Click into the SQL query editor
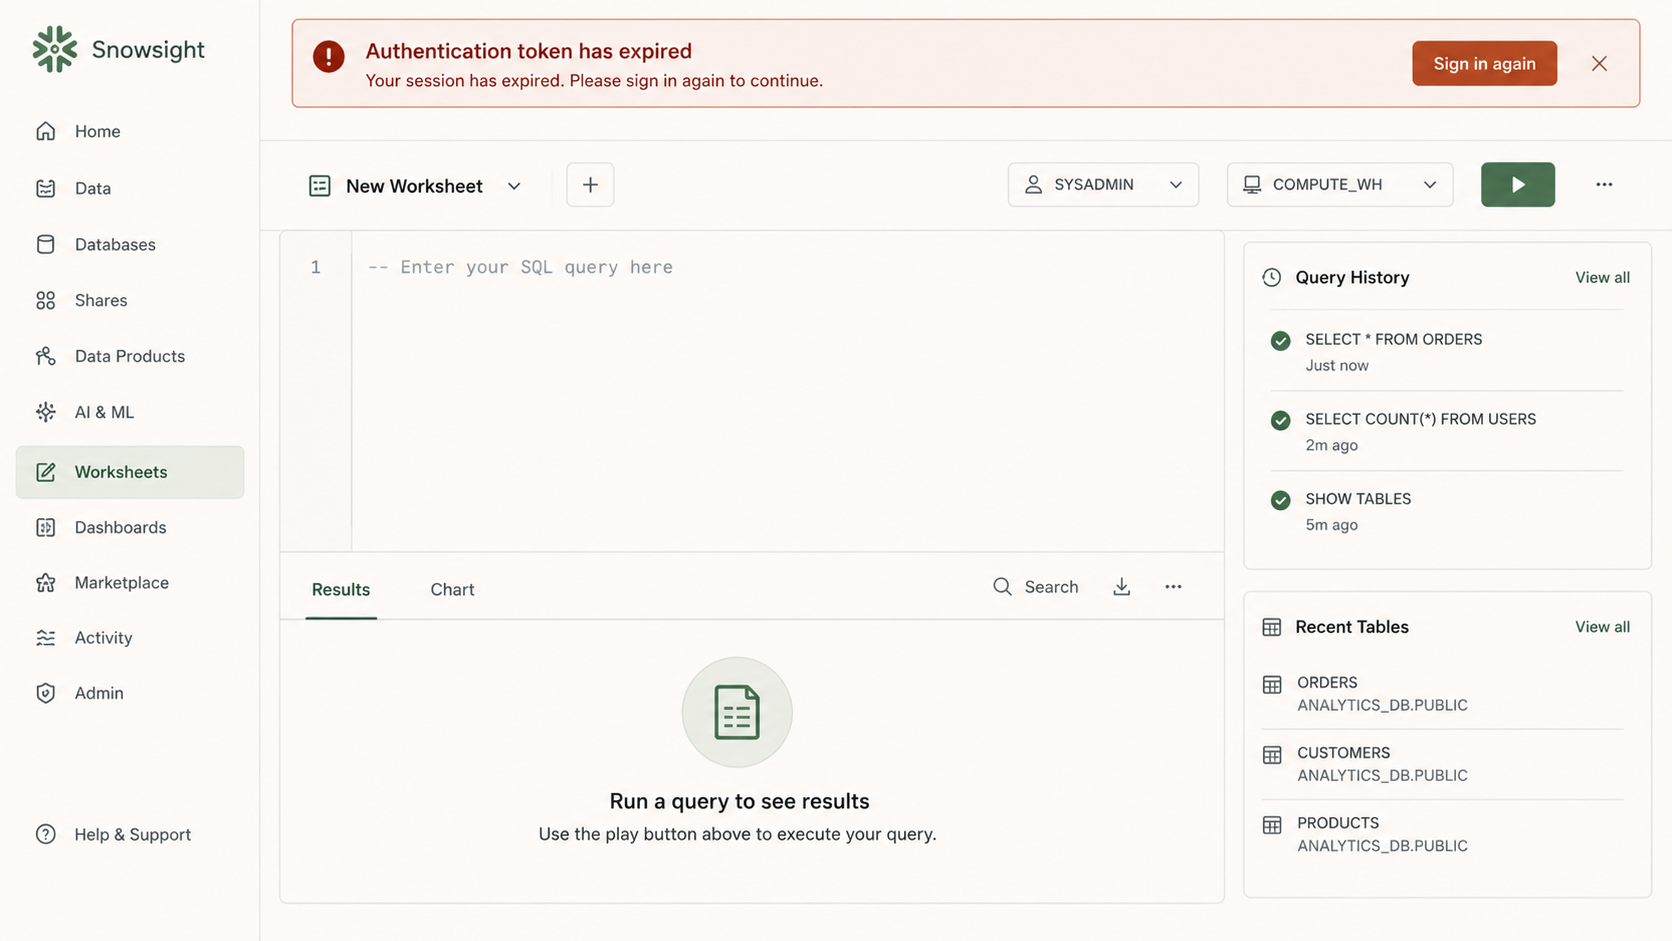1672x941 pixels. pyautogui.click(x=787, y=392)
